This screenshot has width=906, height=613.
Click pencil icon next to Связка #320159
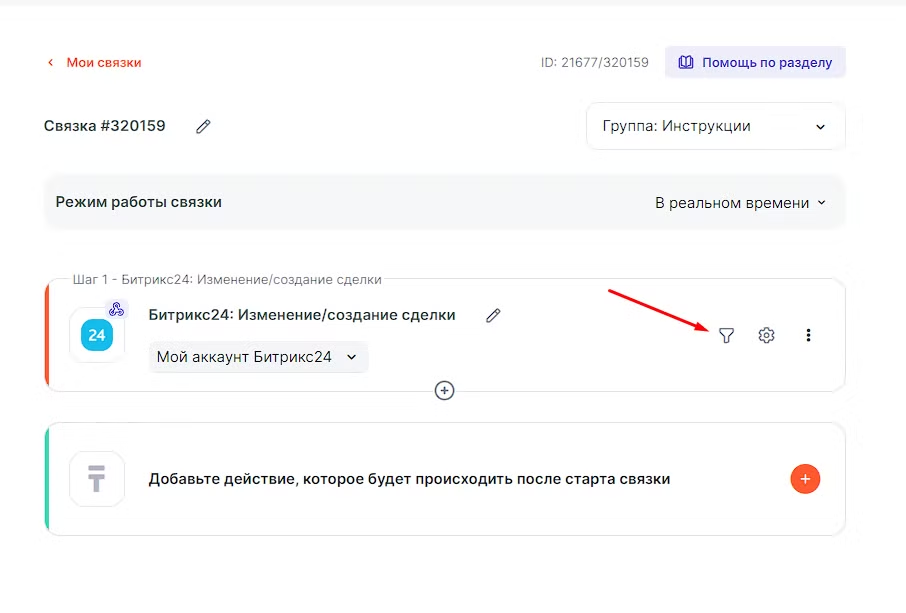coord(203,127)
